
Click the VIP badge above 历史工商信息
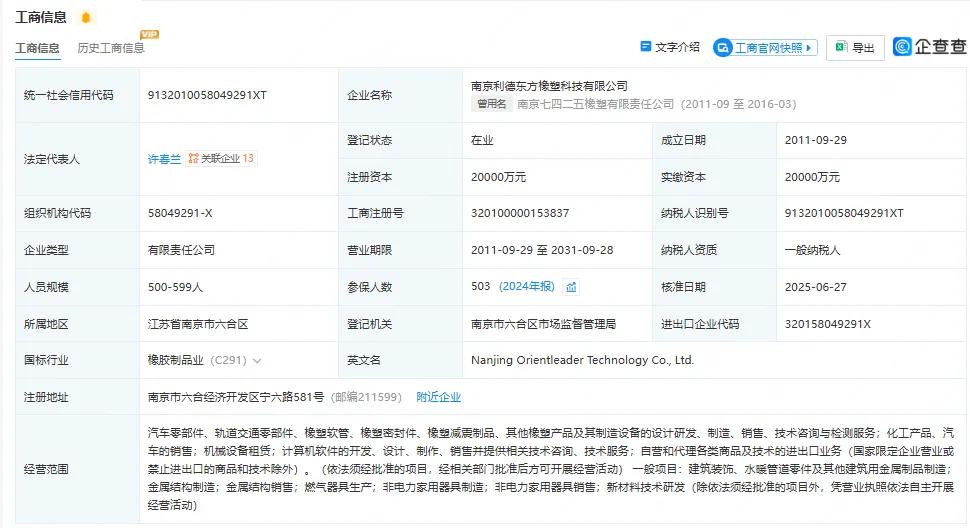coord(149,35)
